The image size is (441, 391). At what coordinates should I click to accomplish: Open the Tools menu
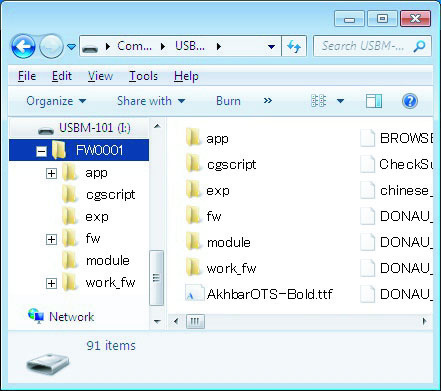point(143,76)
